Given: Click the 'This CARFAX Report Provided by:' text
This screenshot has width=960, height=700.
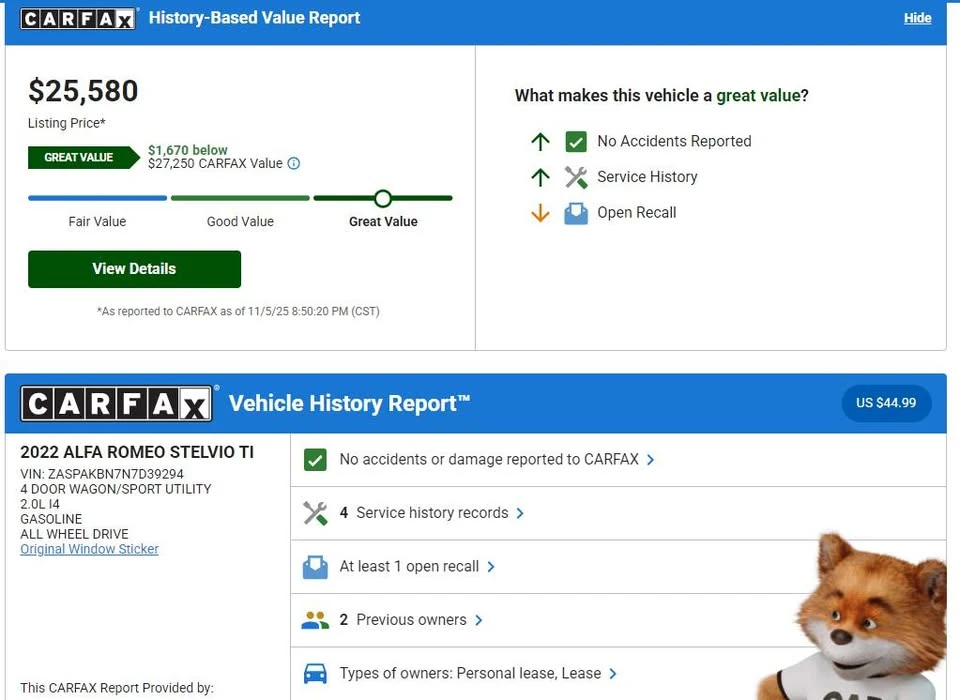Looking at the screenshot, I should click(117, 688).
